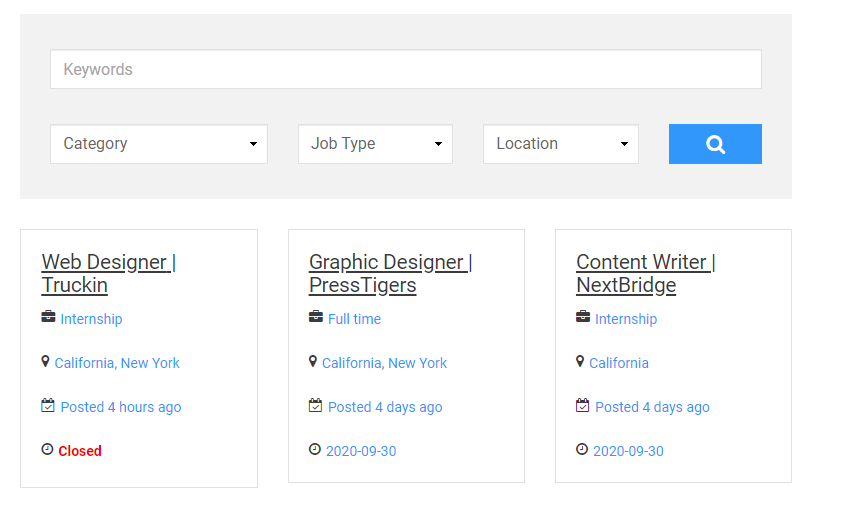Open the Category dropdown
The height and width of the screenshot is (506, 850).
pyautogui.click(x=159, y=144)
